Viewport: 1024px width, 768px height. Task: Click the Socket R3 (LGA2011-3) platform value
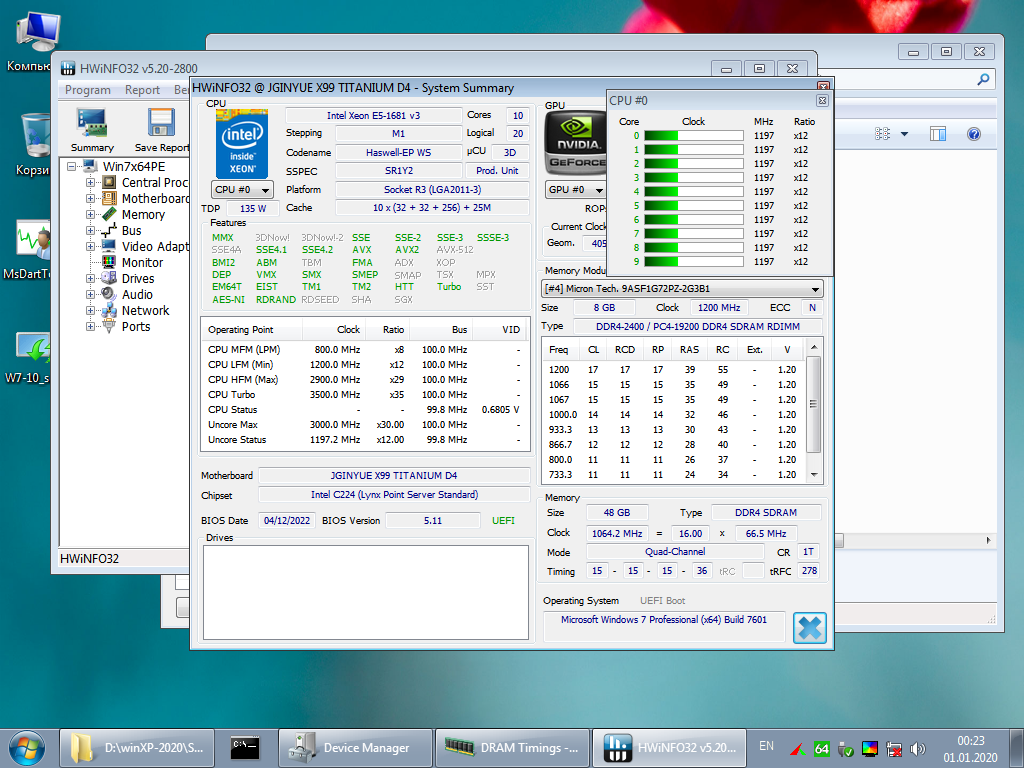coord(432,189)
